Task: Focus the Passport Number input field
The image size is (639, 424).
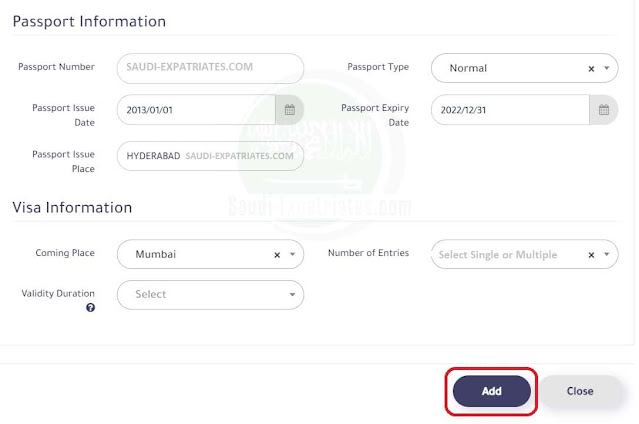Action: [x=210, y=68]
